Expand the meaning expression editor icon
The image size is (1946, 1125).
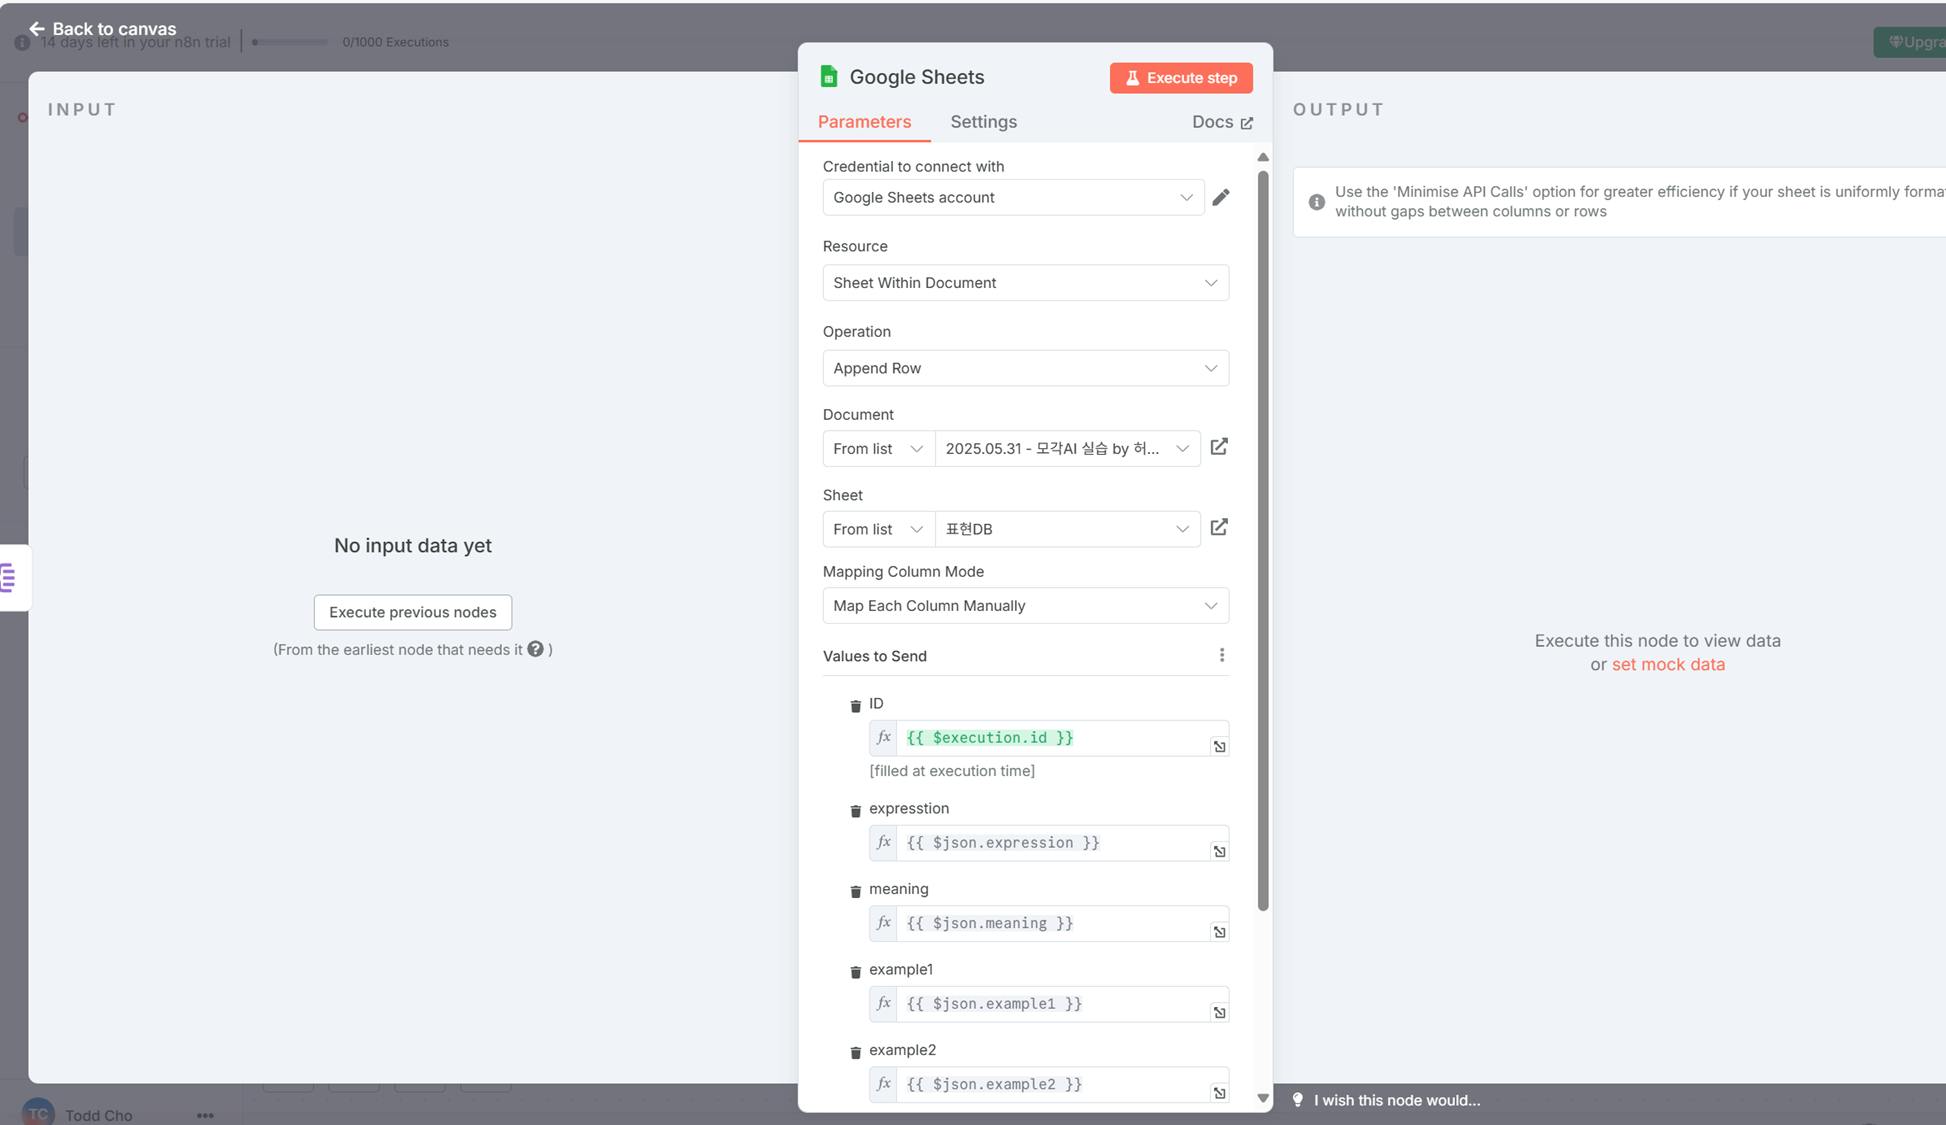[x=1219, y=931]
